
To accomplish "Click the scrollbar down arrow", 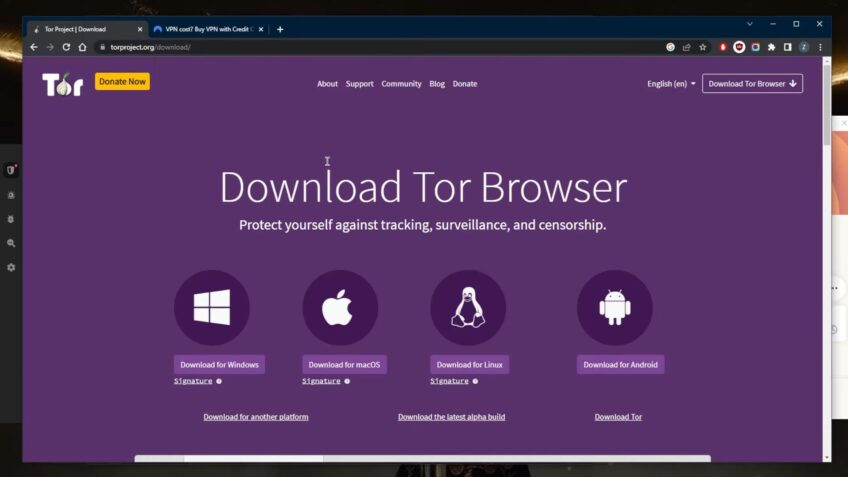I will [826, 458].
